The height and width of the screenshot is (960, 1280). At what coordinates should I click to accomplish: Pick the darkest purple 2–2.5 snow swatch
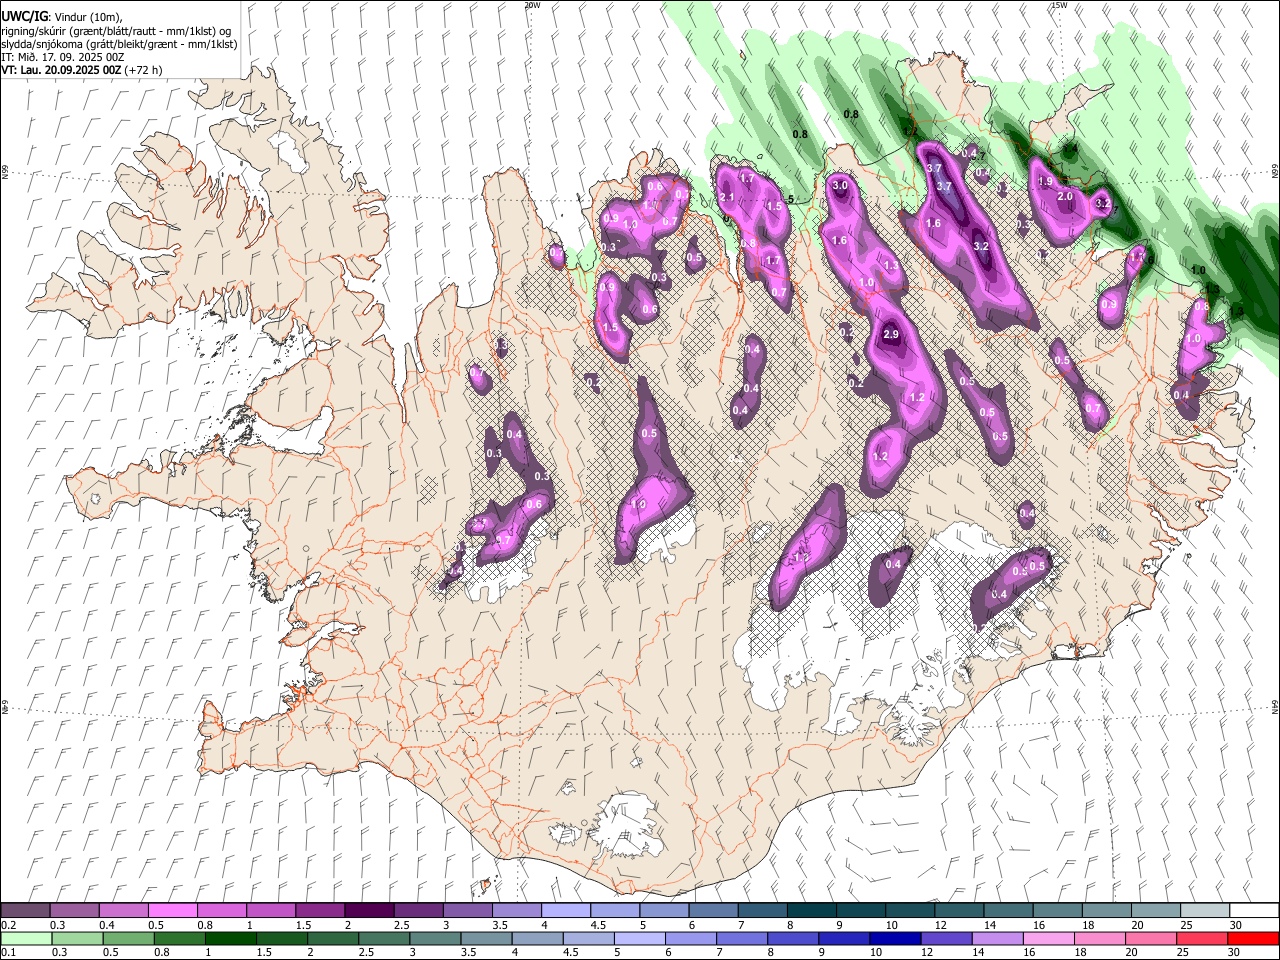pos(369,911)
